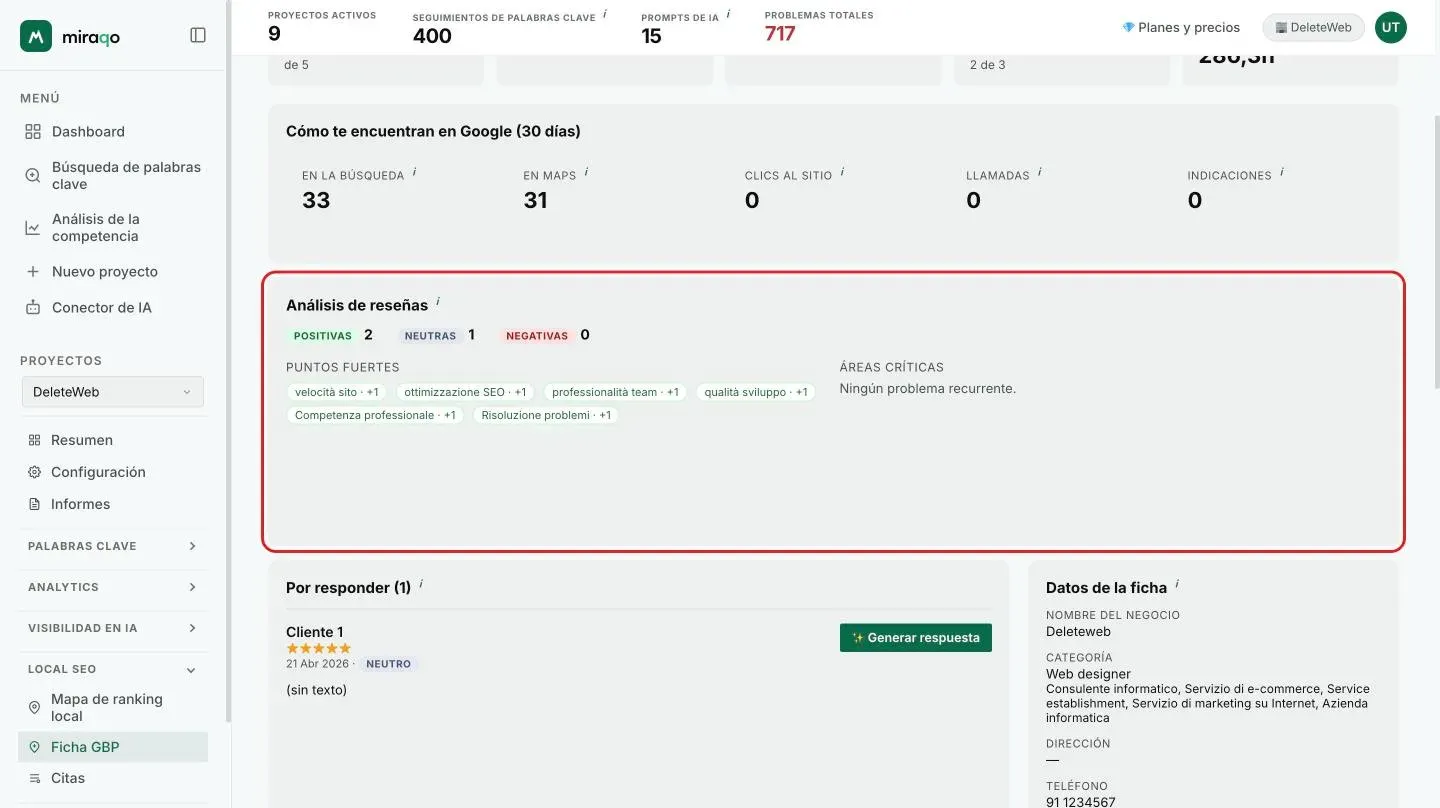Click the Conector de IA robot icon
The image size is (1440, 808).
coord(33,307)
